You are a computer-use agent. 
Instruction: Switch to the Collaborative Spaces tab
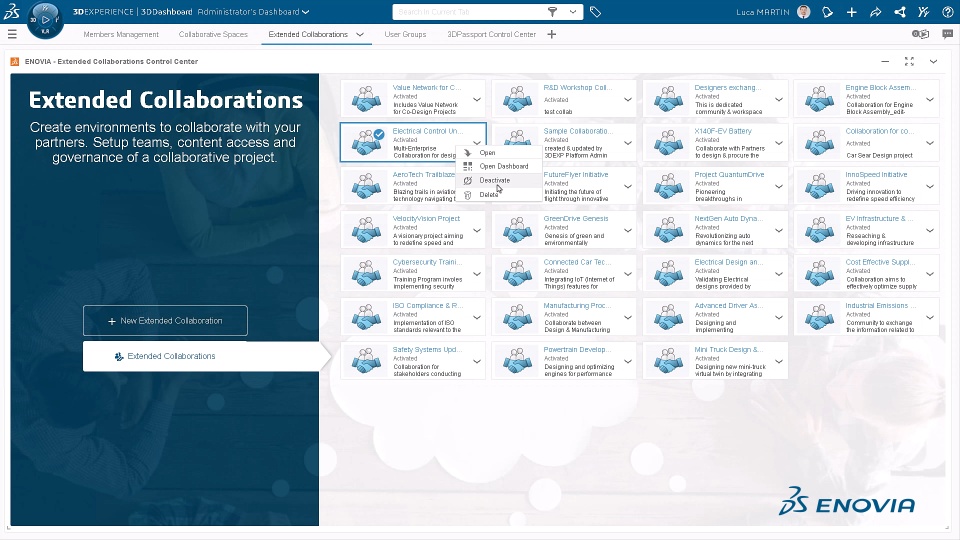coord(213,34)
